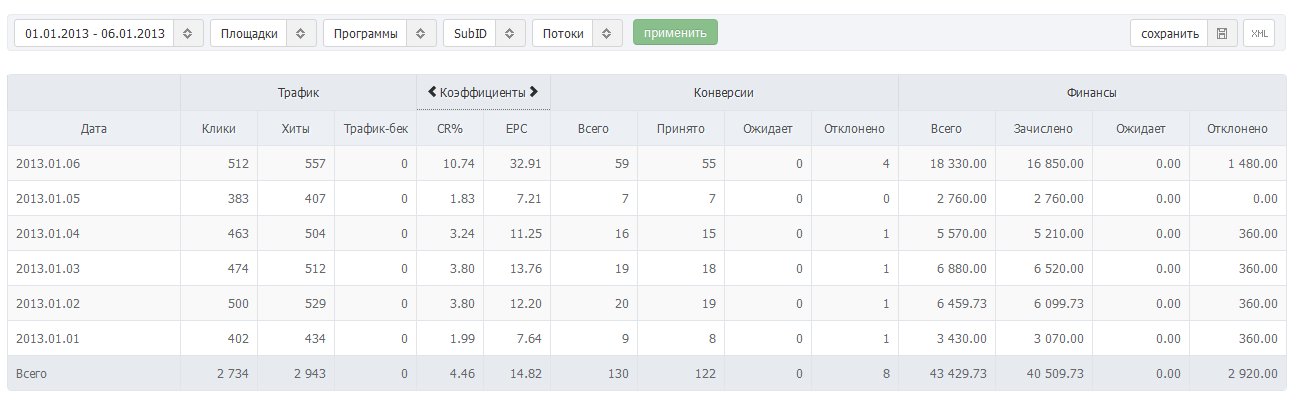This screenshot has height=406, width=1305.
Task: Click the floppy disk save icon
Action: click(1222, 33)
